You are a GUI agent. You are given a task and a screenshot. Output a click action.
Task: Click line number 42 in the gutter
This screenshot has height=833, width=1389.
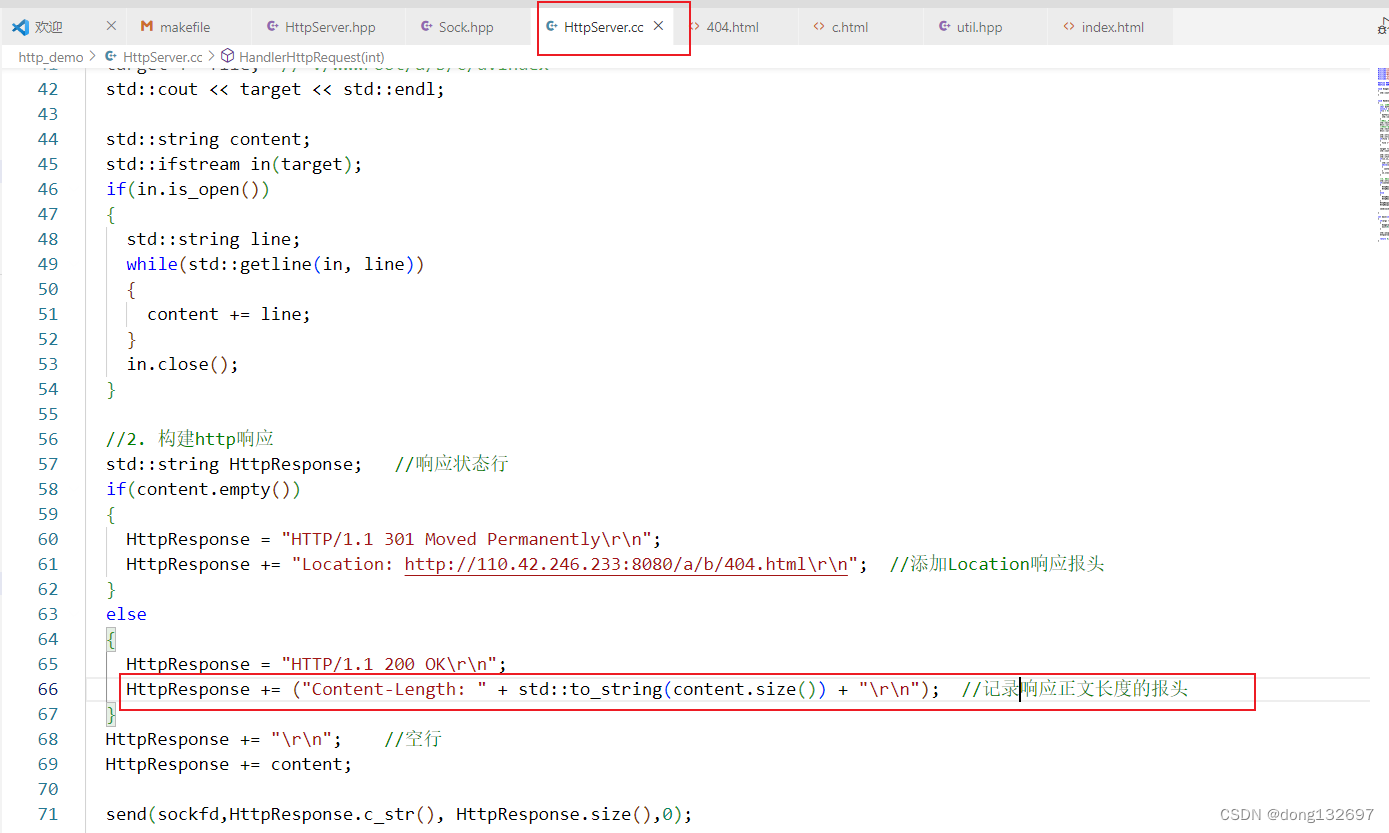coord(48,89)
